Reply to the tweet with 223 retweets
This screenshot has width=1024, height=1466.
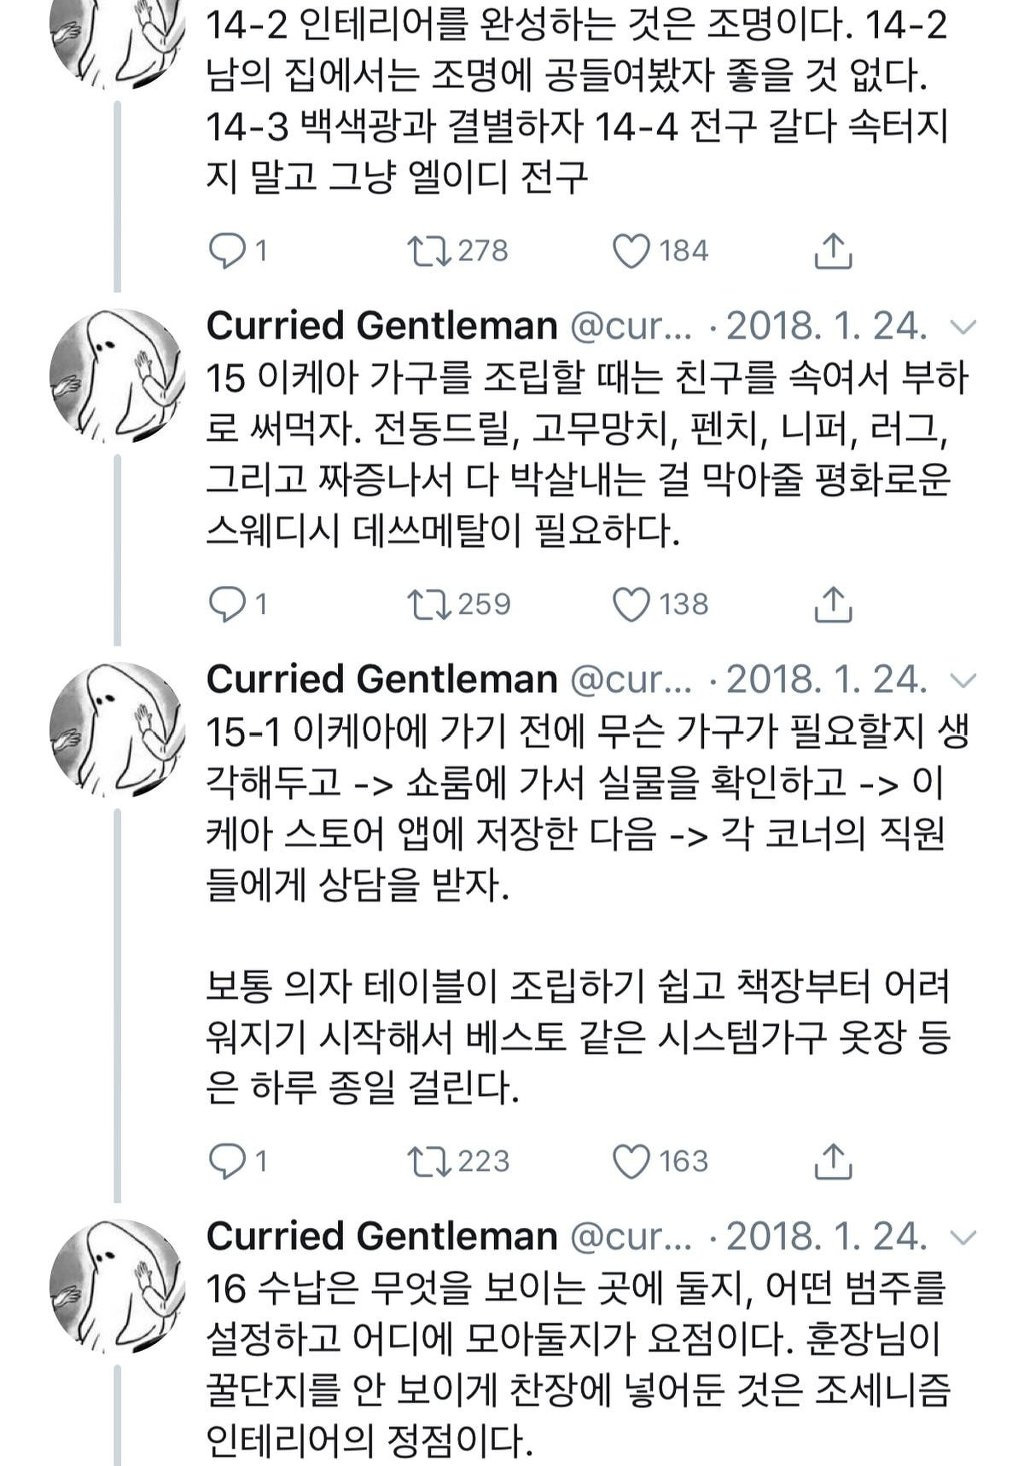point(227,1160)
